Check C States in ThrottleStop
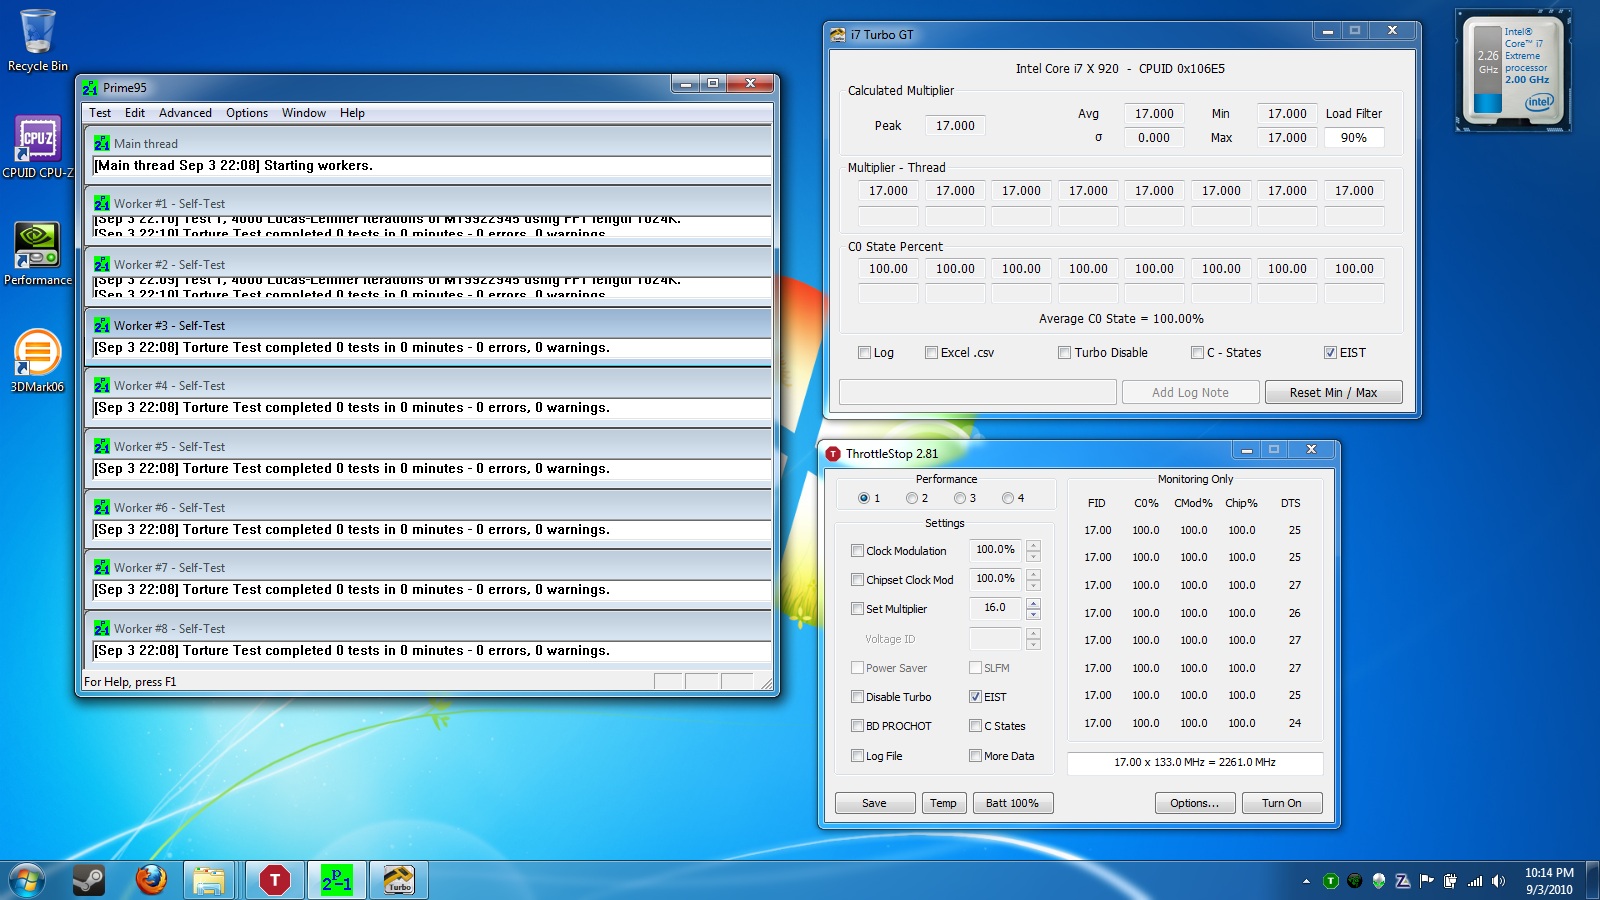The width and height of the screenshot is (1600, 900). pyautogui.click(x=975, y=725)
